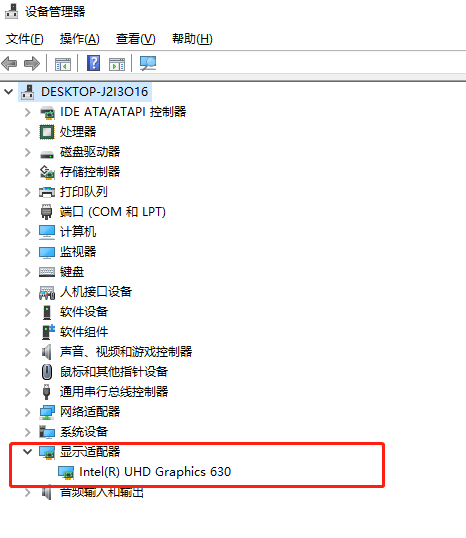The width and height of the screenshot is (466, 538).
Task: Expand the 鼠标和其他指针设备 node
Action: (x=27, y=372)
